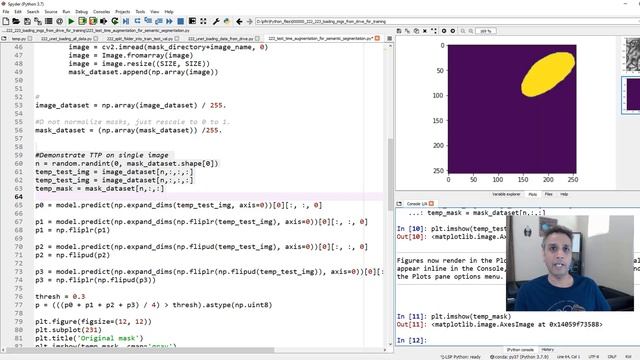Select purple mask plot thumbnail

(x=631, y=95)
